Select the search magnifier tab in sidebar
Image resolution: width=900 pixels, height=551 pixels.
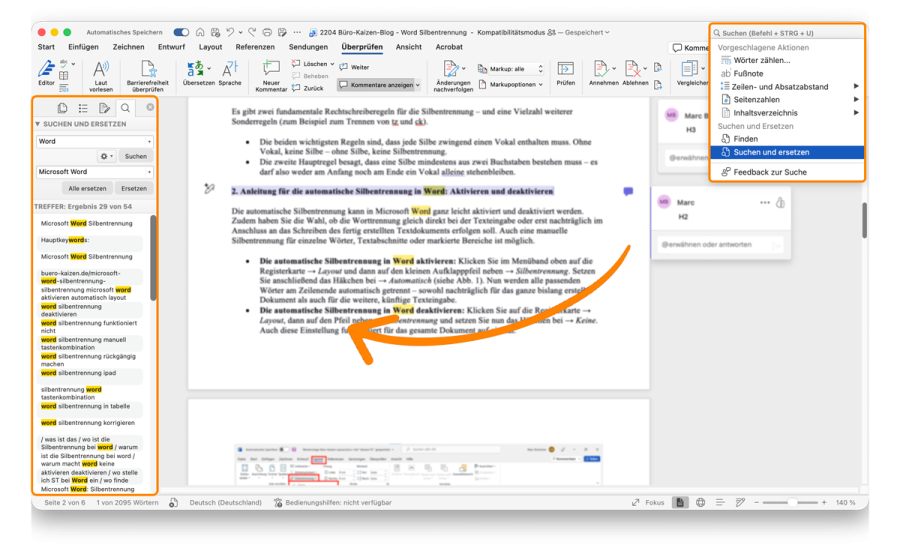tap(125, 108)
